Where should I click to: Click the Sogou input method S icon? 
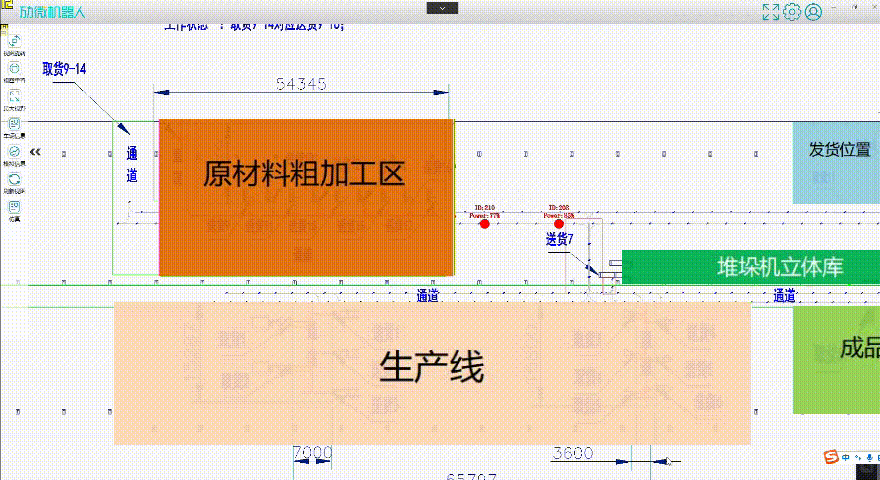[829, 457]
